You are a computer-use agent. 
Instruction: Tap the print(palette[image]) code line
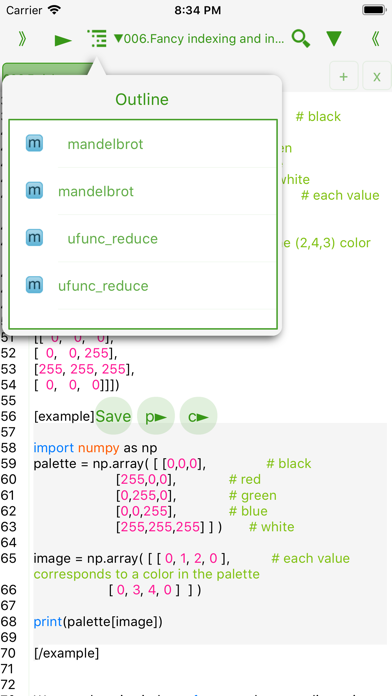(x=98, y=622)
